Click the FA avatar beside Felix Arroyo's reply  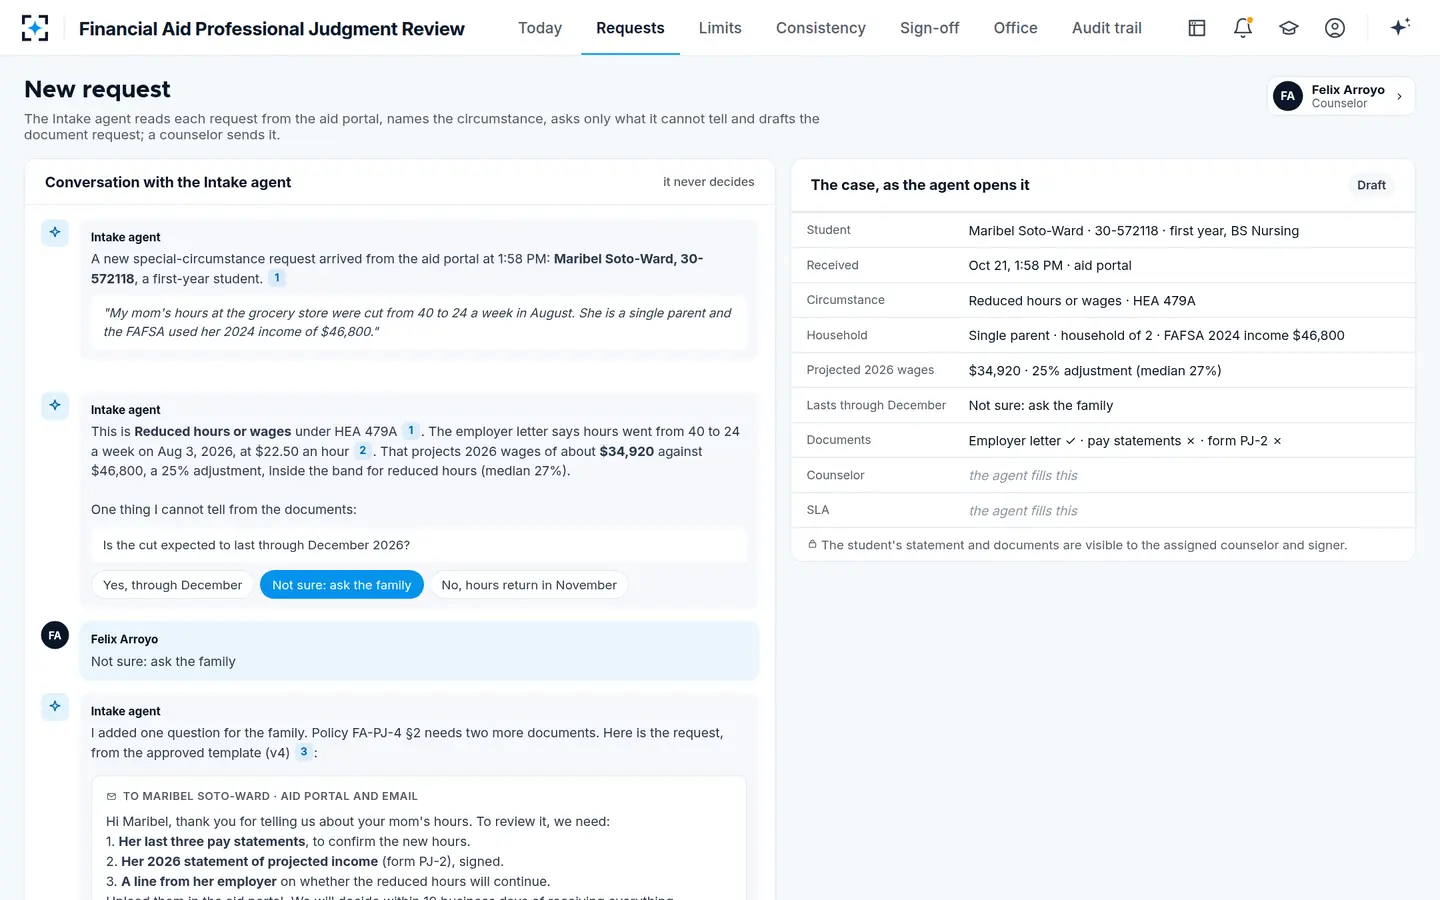click(55, 636)
